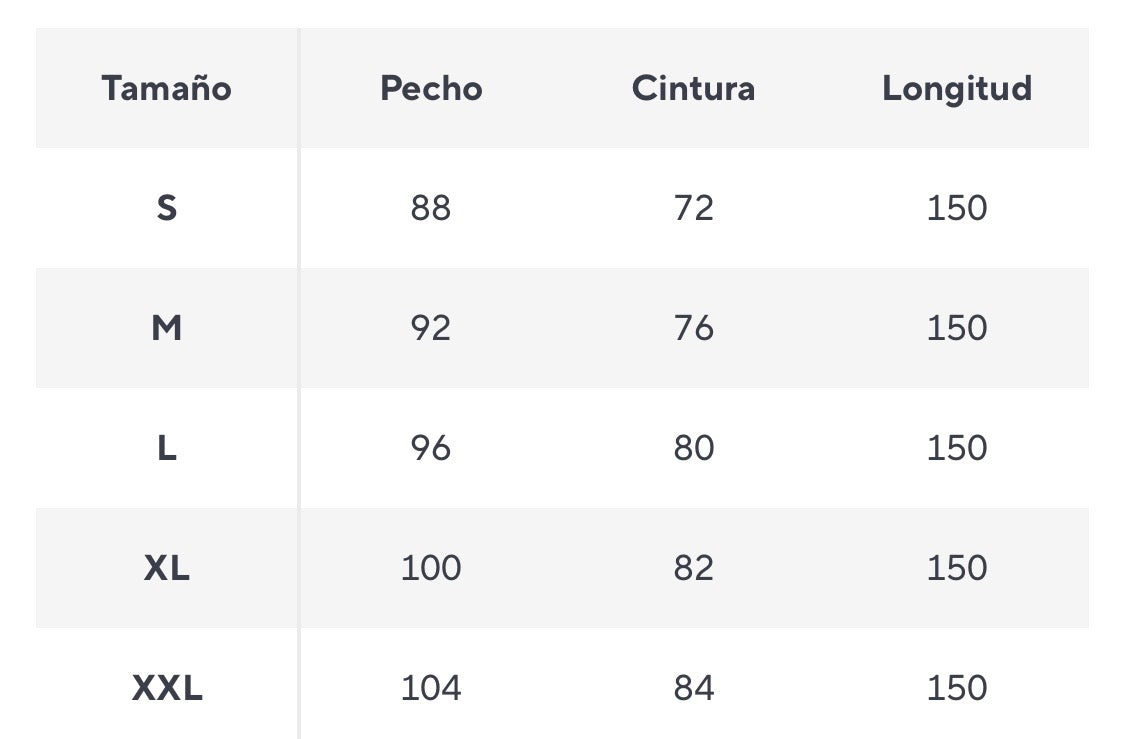The image size is (1125, 739).
Task: Click the waist value 82 for XL
Action: [693, 568]
